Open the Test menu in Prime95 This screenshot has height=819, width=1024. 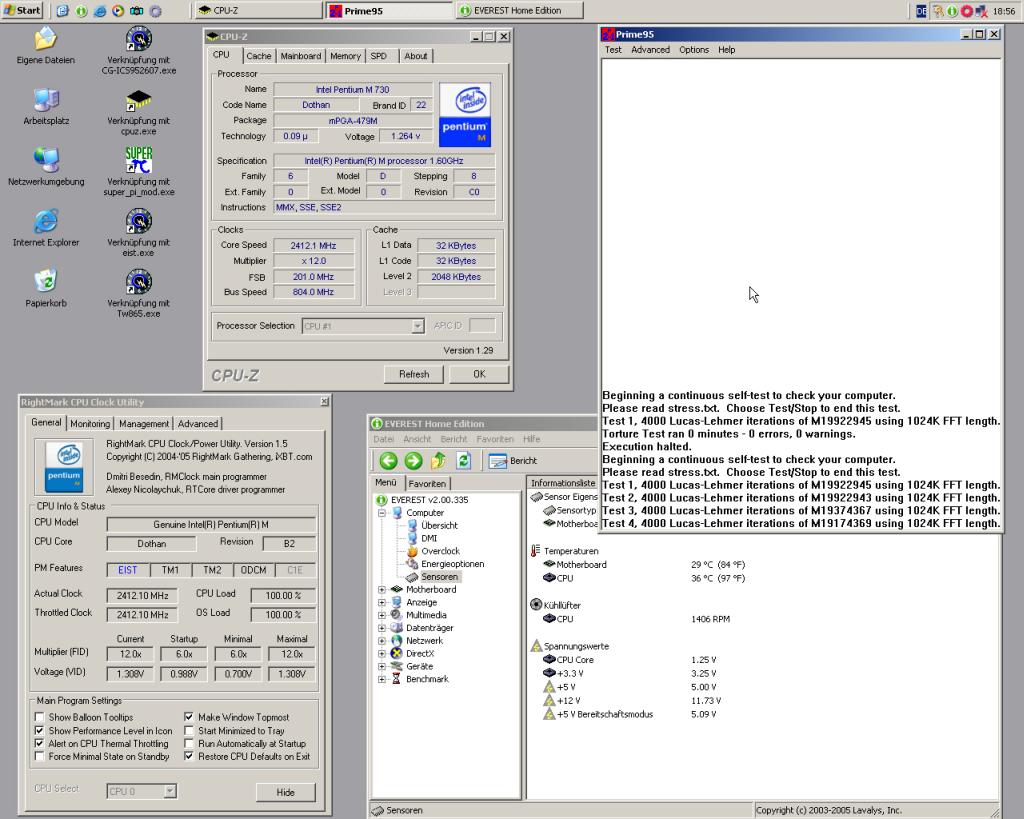tap(613, 50)
